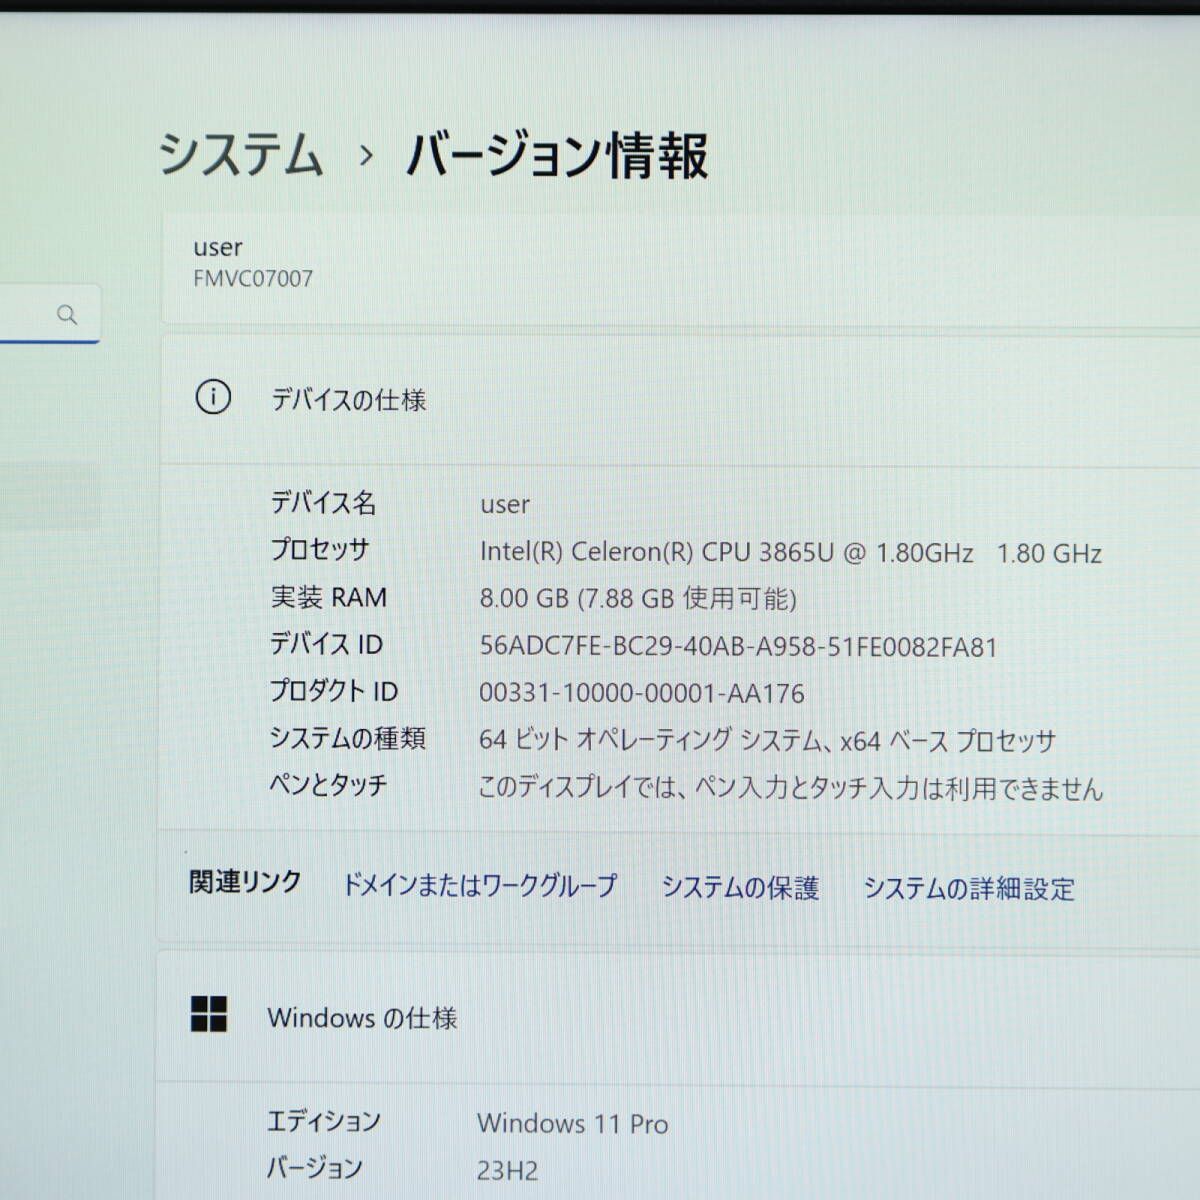Select the ペンとタッチ value text
Image resolution: width=1200 pixels, height=1200 pixels.
tap(791, 788)
